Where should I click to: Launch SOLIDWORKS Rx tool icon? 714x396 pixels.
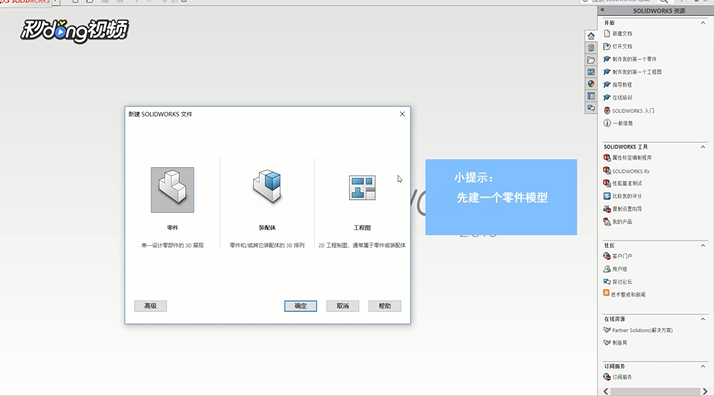[x=607, y=171]
